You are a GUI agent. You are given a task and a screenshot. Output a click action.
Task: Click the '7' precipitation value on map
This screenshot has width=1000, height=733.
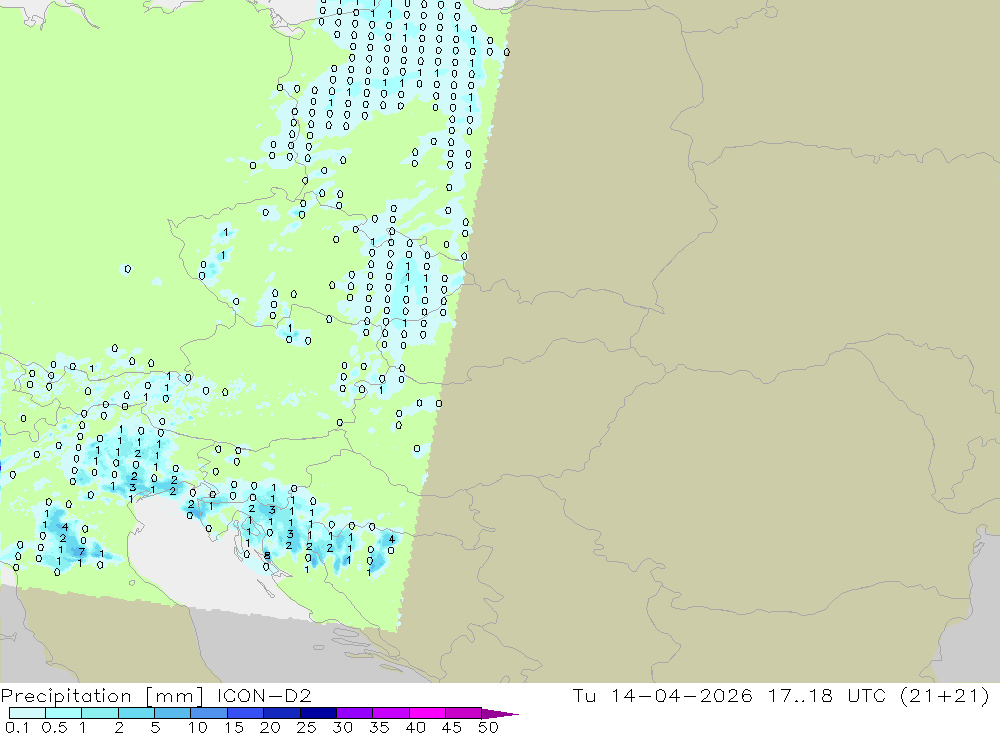coord(82,551)
